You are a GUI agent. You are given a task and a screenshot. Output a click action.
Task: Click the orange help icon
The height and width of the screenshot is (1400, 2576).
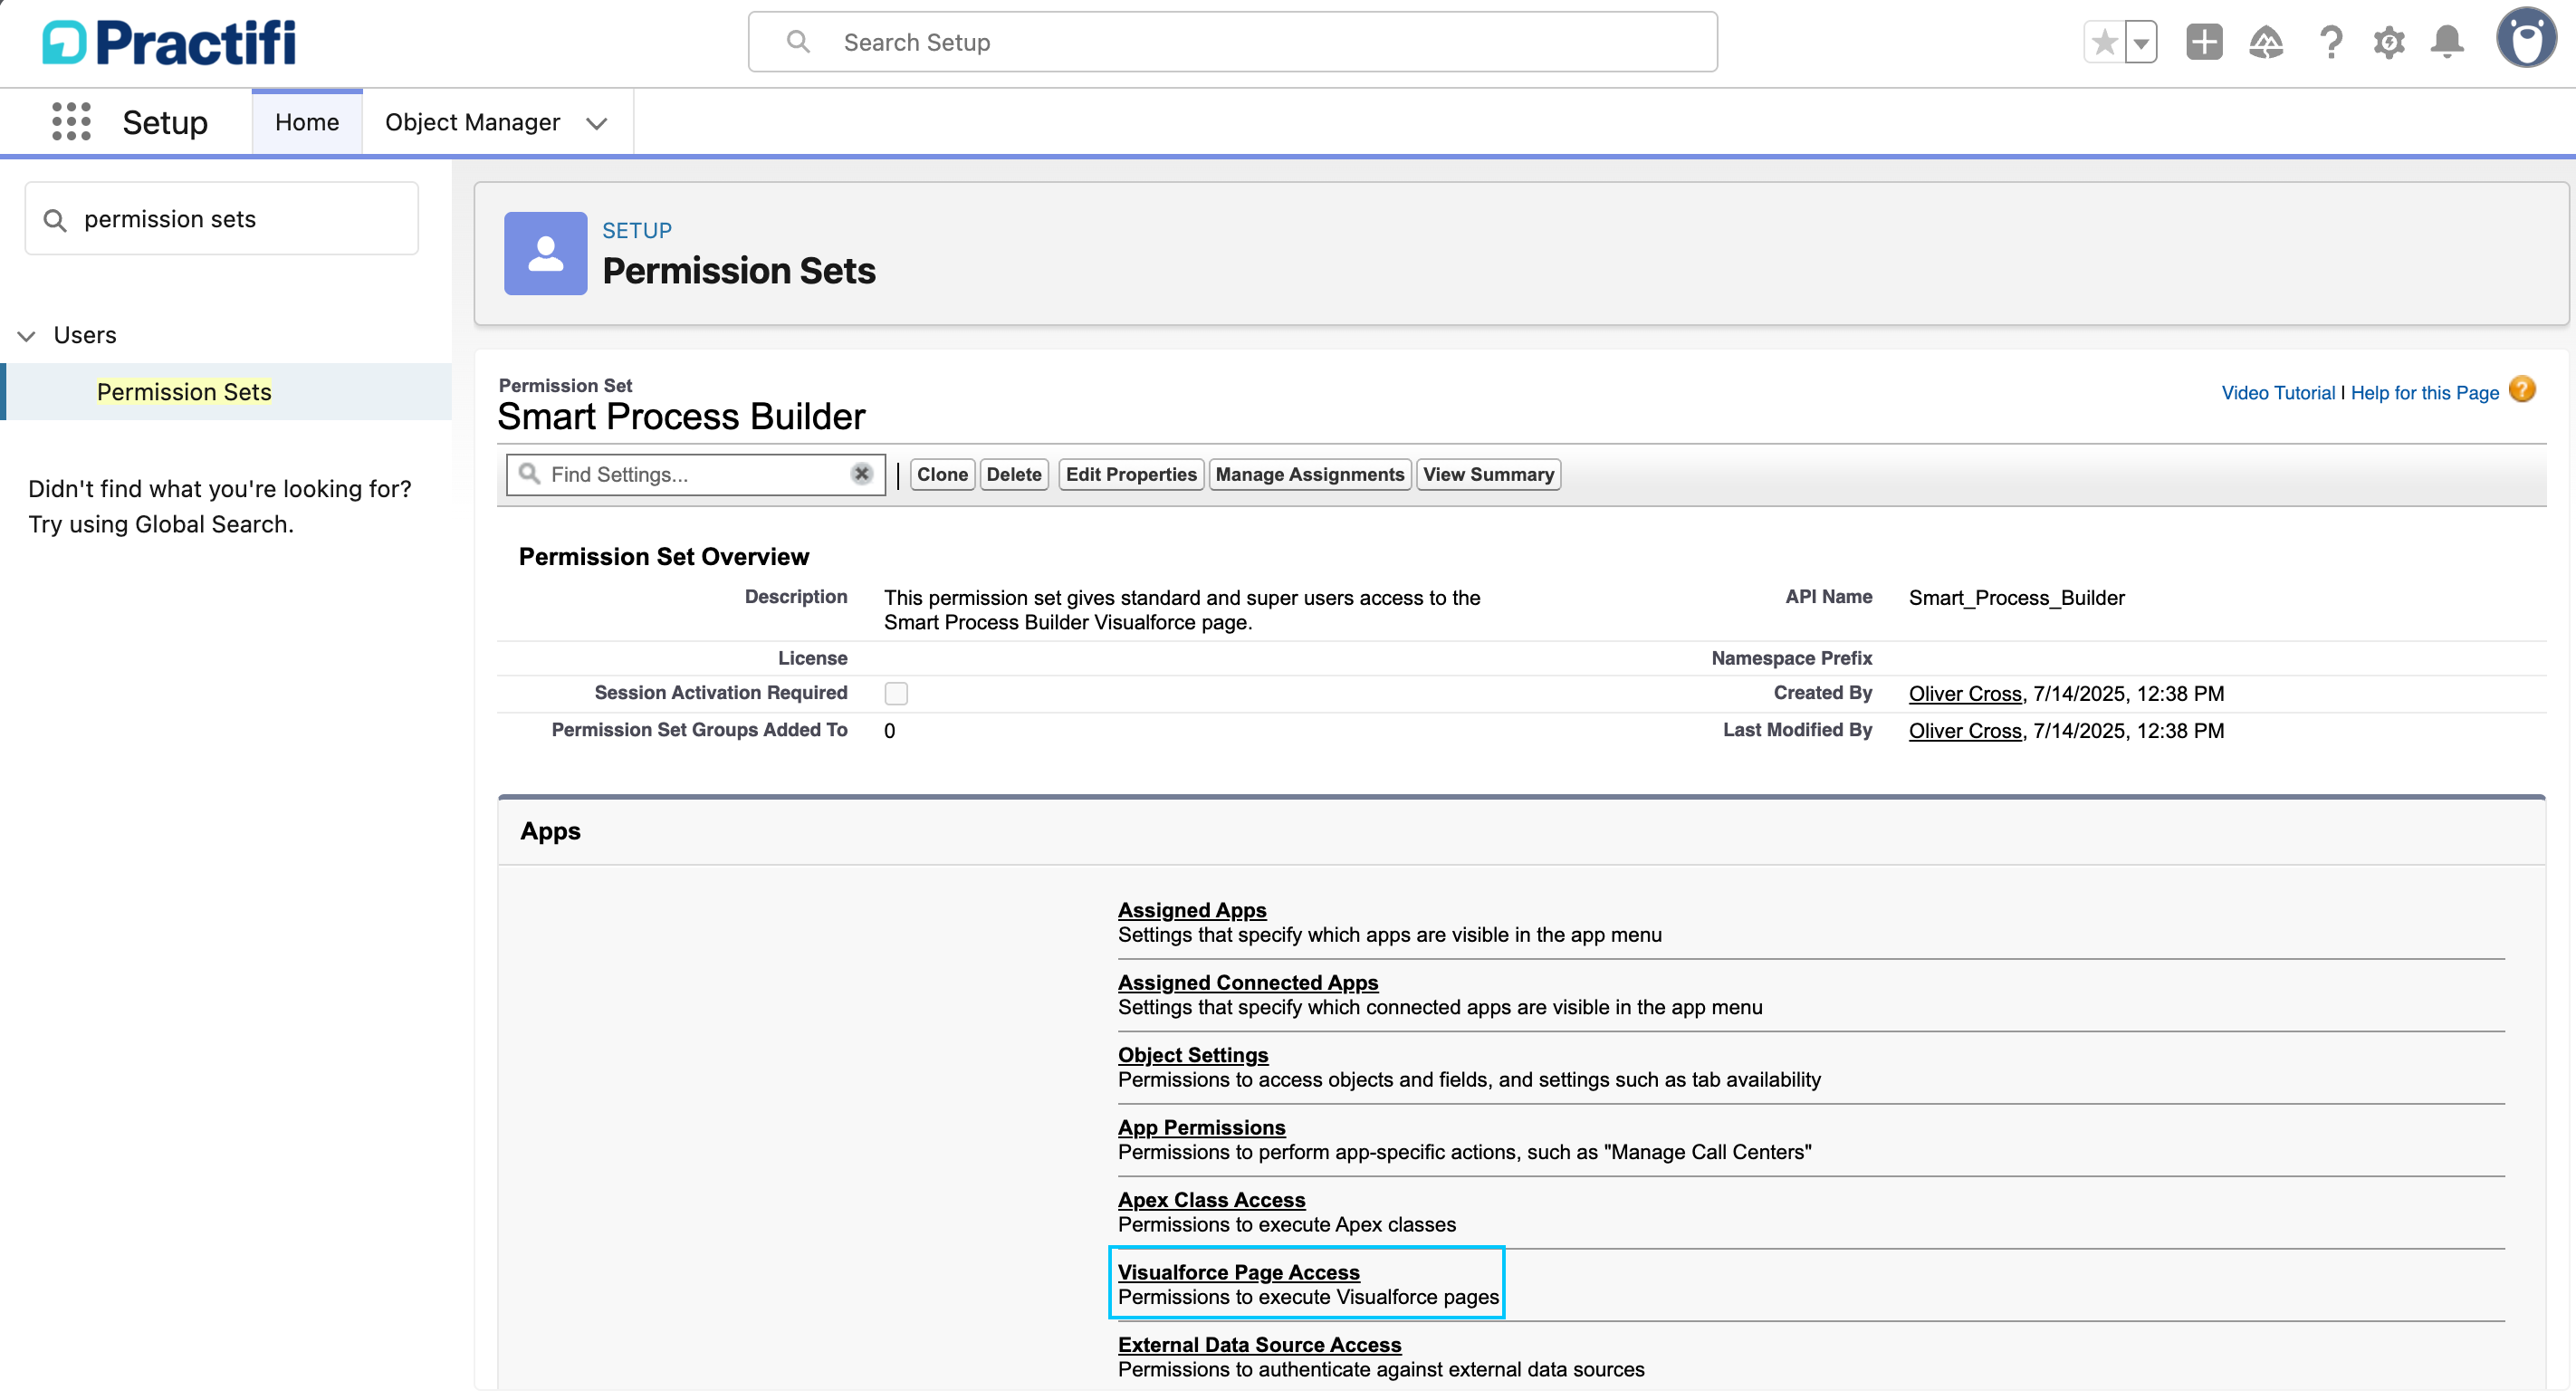click(2522, 389)
